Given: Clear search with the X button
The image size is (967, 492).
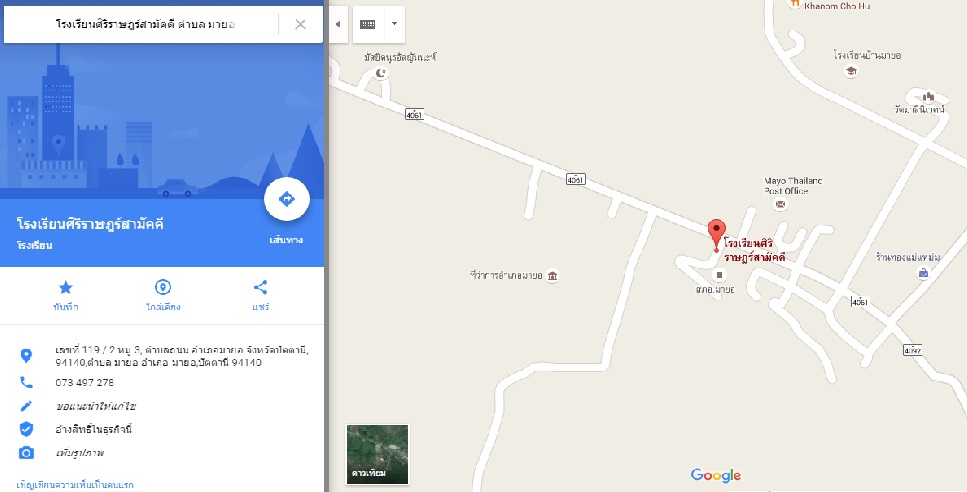Looking at the screenshot, I should click(300, 25).
